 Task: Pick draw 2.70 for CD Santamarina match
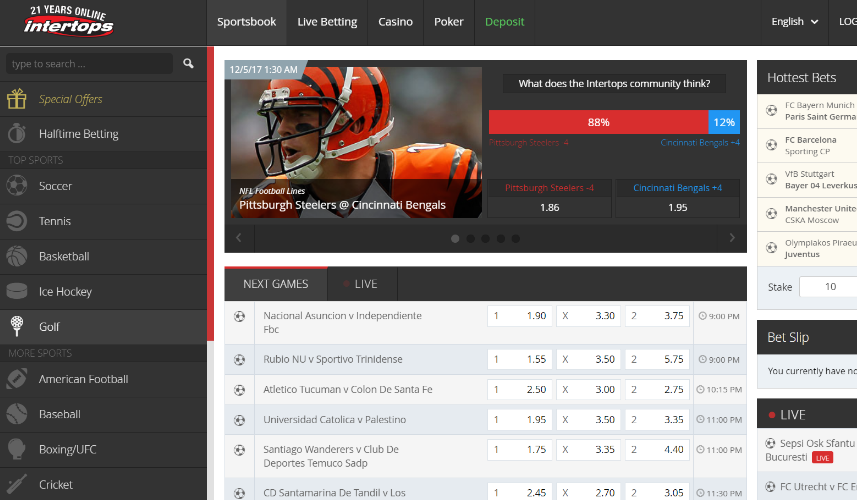[588, 492]
